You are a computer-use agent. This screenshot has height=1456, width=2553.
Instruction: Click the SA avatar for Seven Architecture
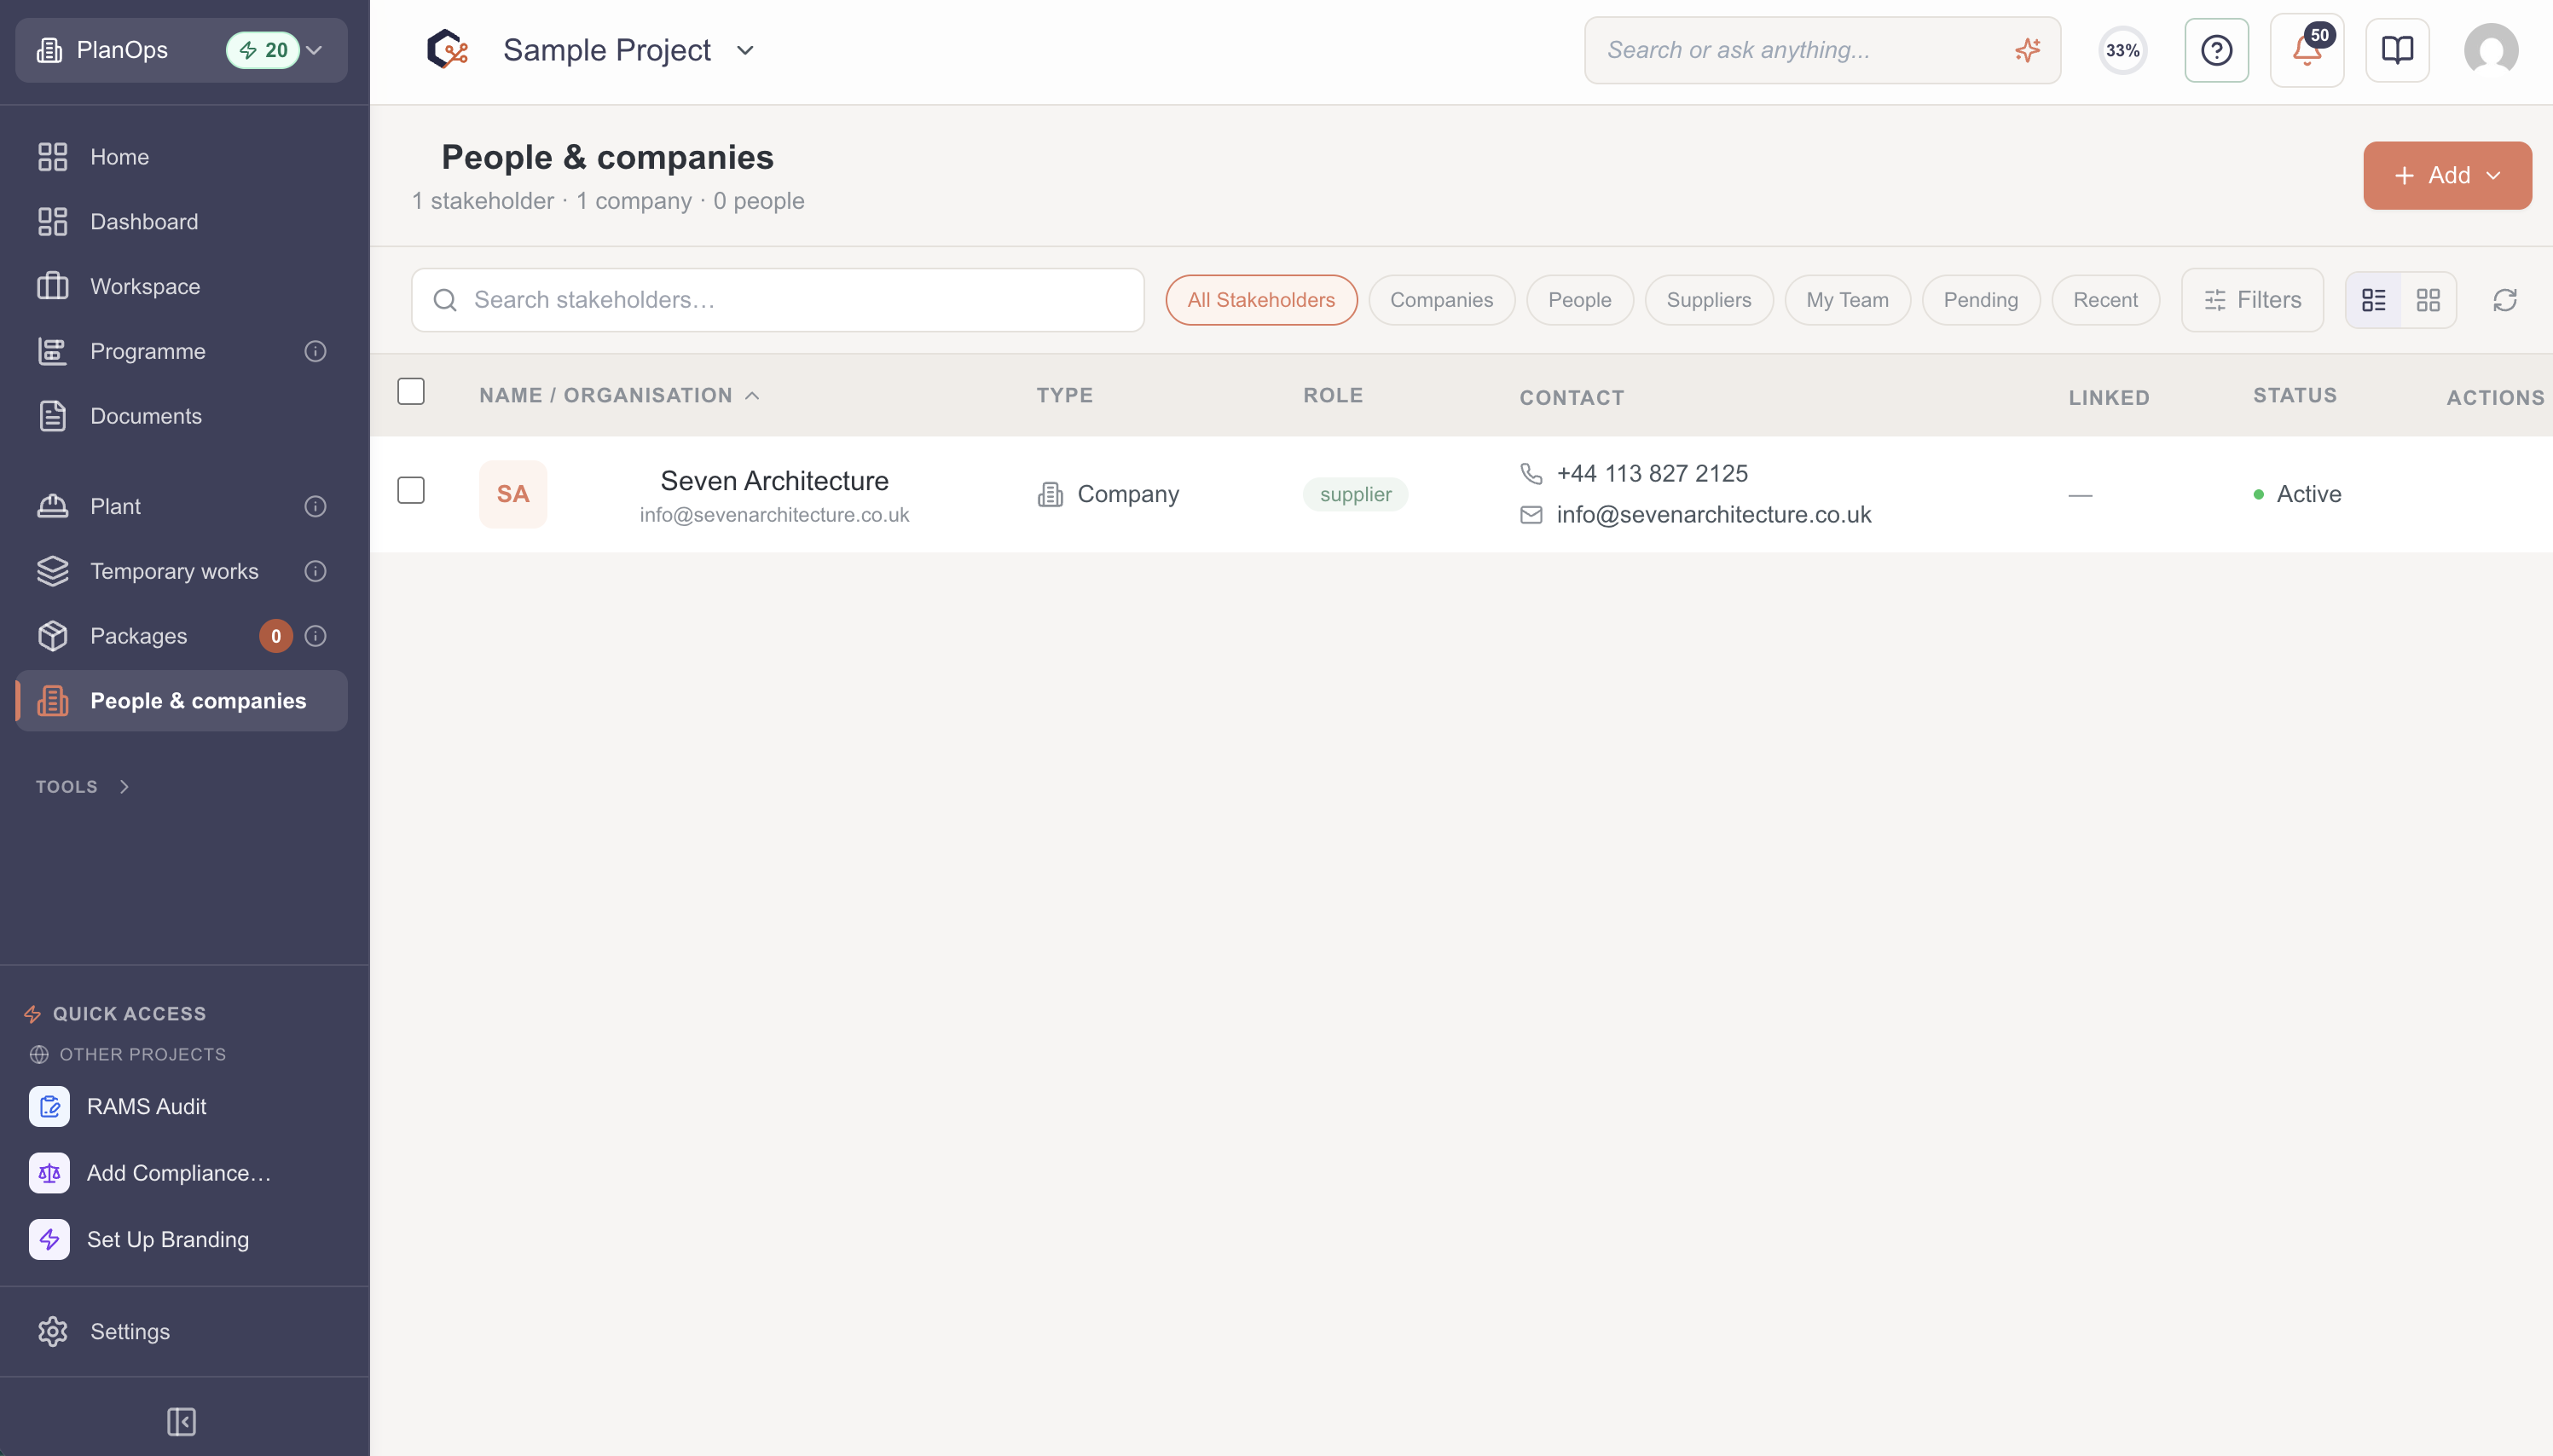(x=513, y=494)
